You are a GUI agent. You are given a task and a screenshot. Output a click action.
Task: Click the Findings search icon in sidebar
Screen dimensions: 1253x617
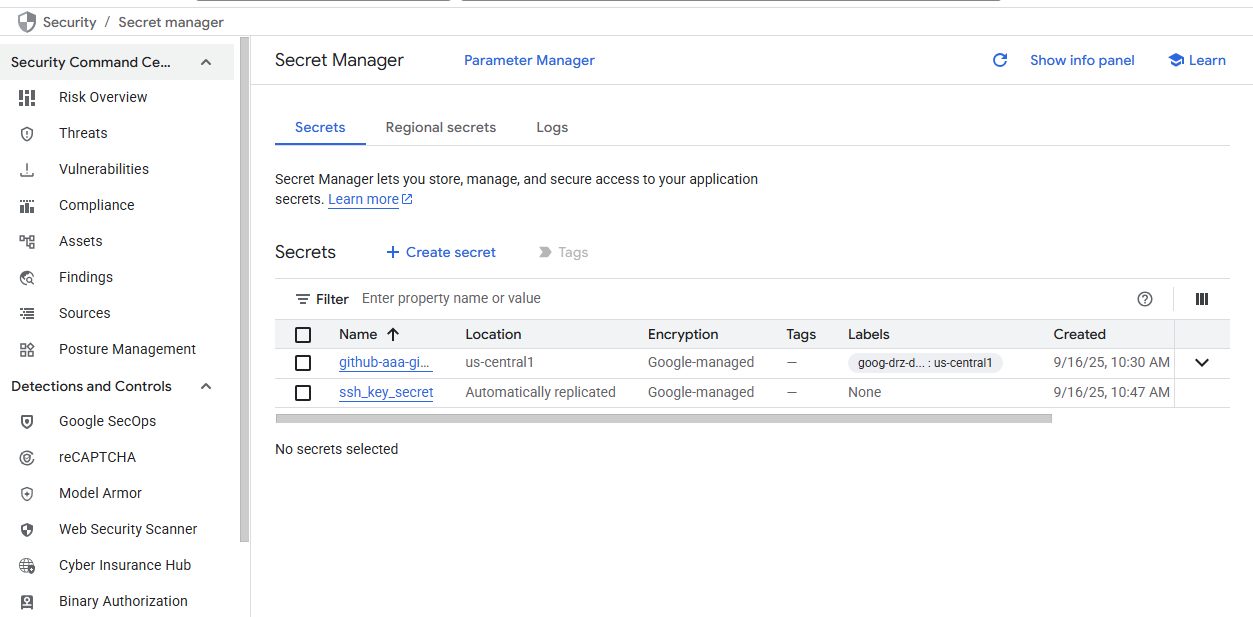pyautogui.click(x=27, y=277)
